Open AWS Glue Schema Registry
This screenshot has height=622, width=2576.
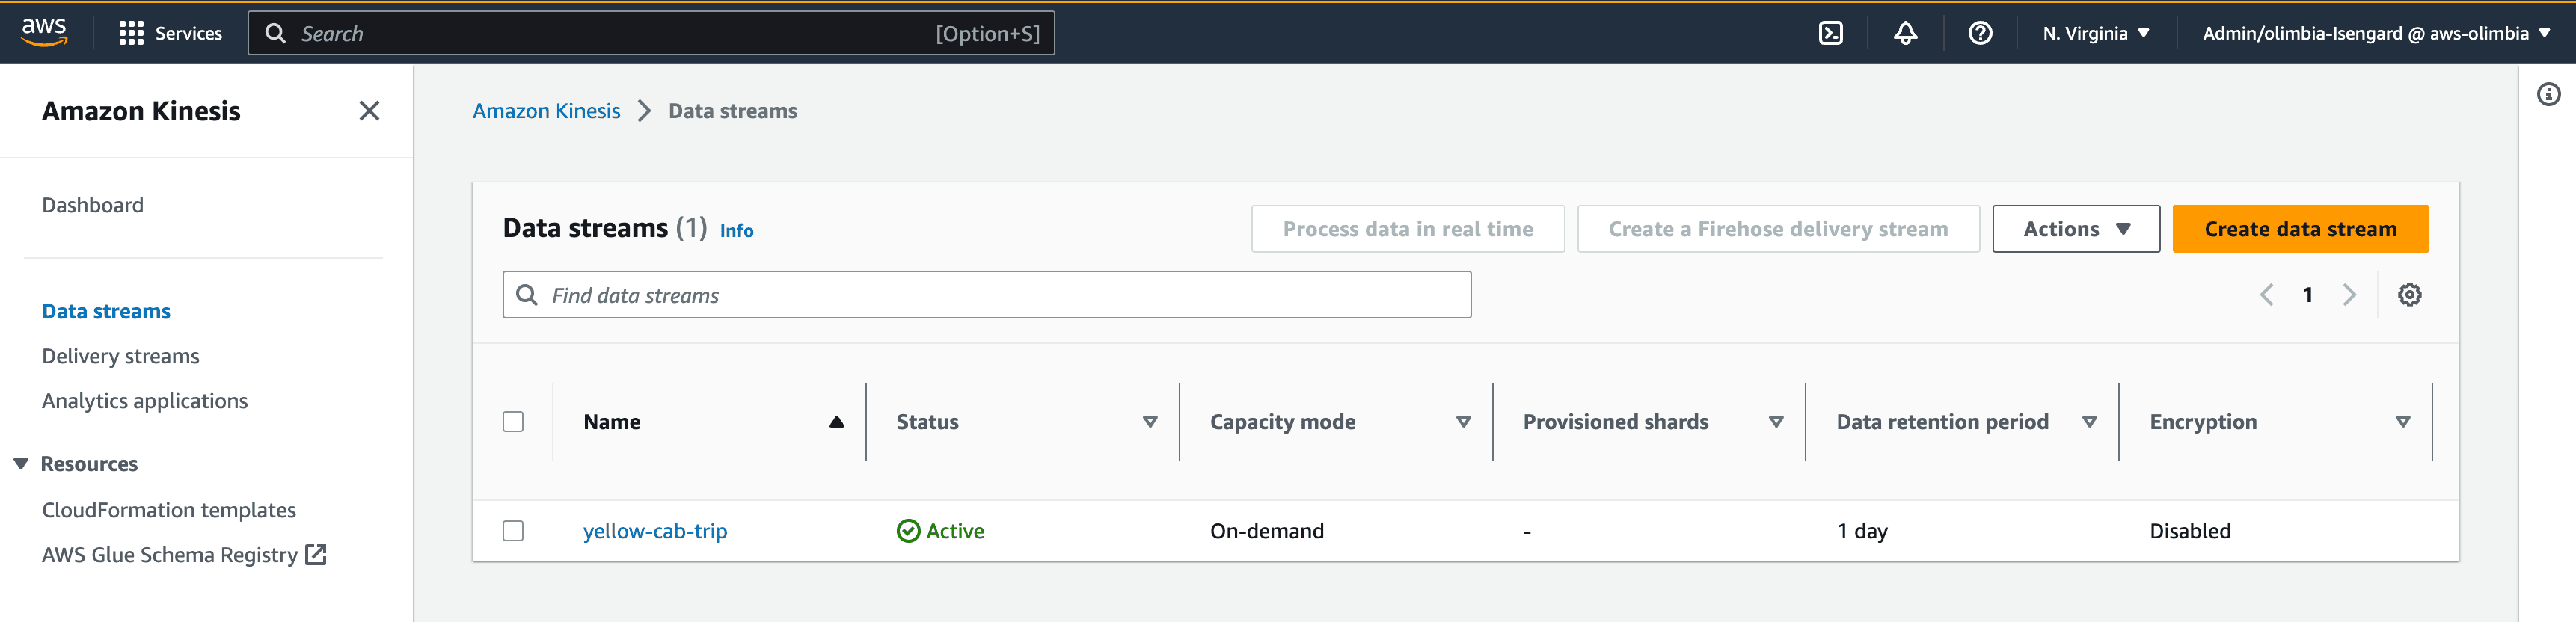[170, 555]
